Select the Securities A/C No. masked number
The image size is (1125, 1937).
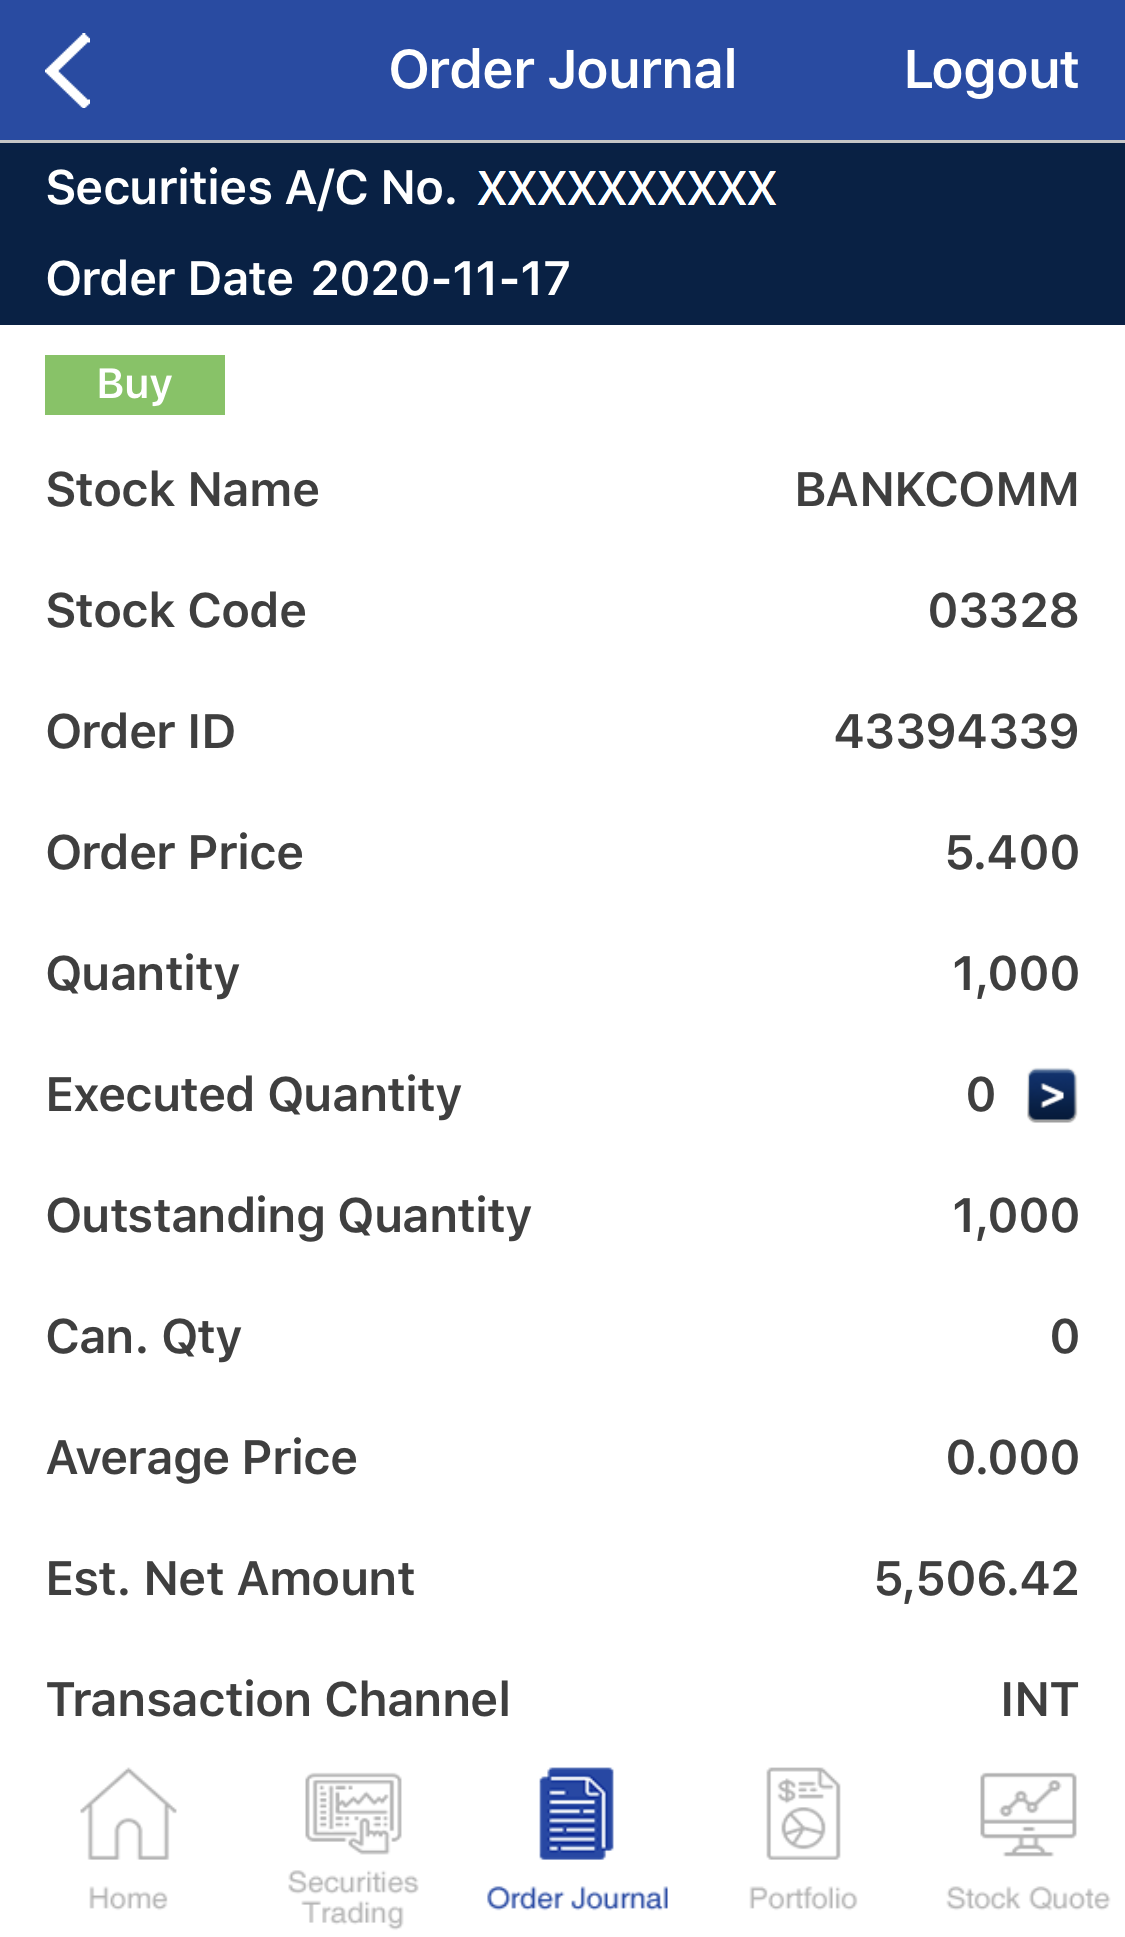click(x=627, y=188)
